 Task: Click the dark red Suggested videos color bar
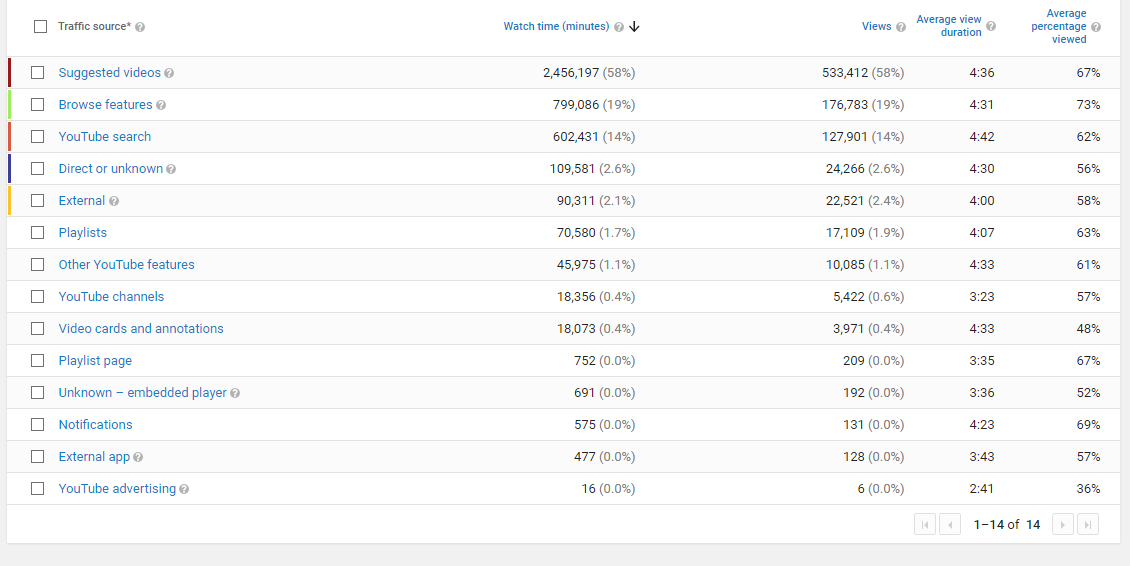[x=9, y=73]
